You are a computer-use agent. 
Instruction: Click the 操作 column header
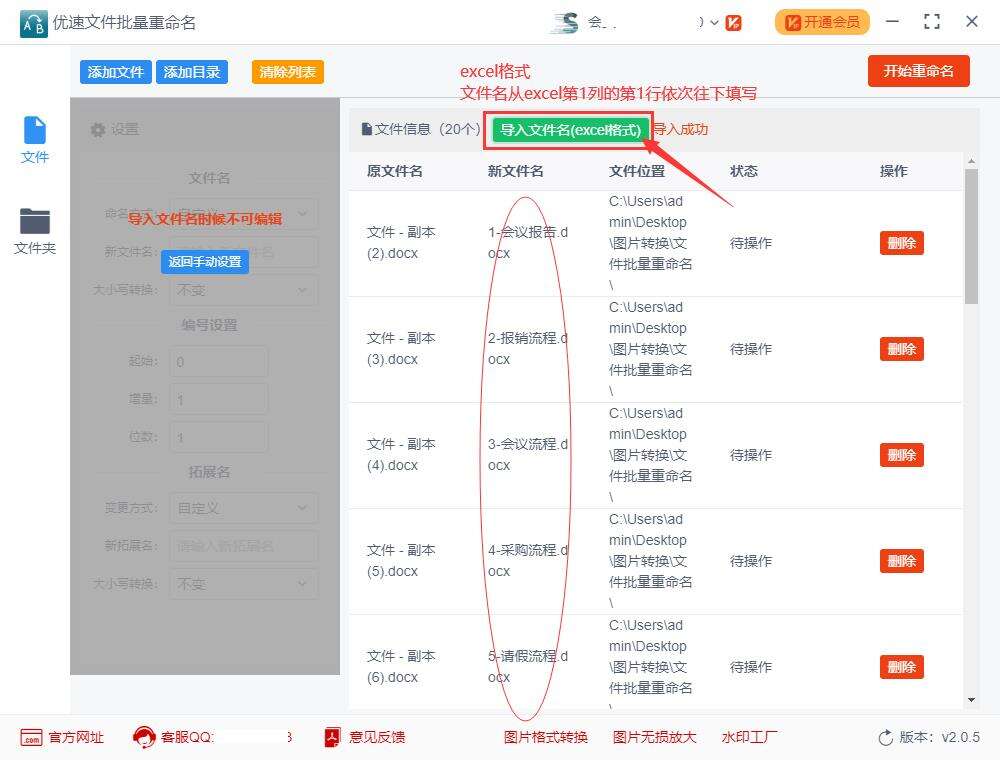tap(893, 171)
